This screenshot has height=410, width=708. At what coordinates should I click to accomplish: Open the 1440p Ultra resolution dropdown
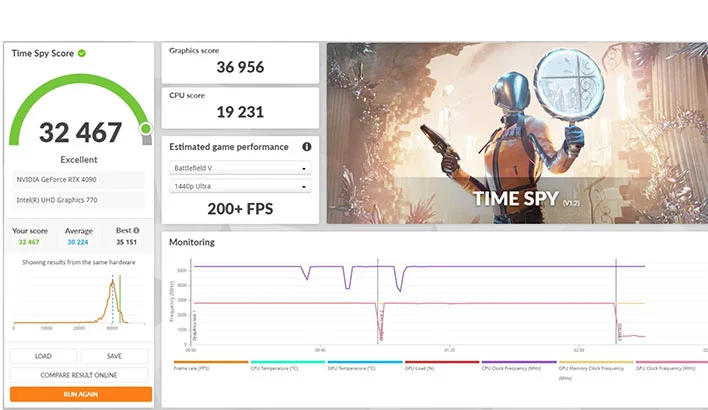(x=239, y=187)
